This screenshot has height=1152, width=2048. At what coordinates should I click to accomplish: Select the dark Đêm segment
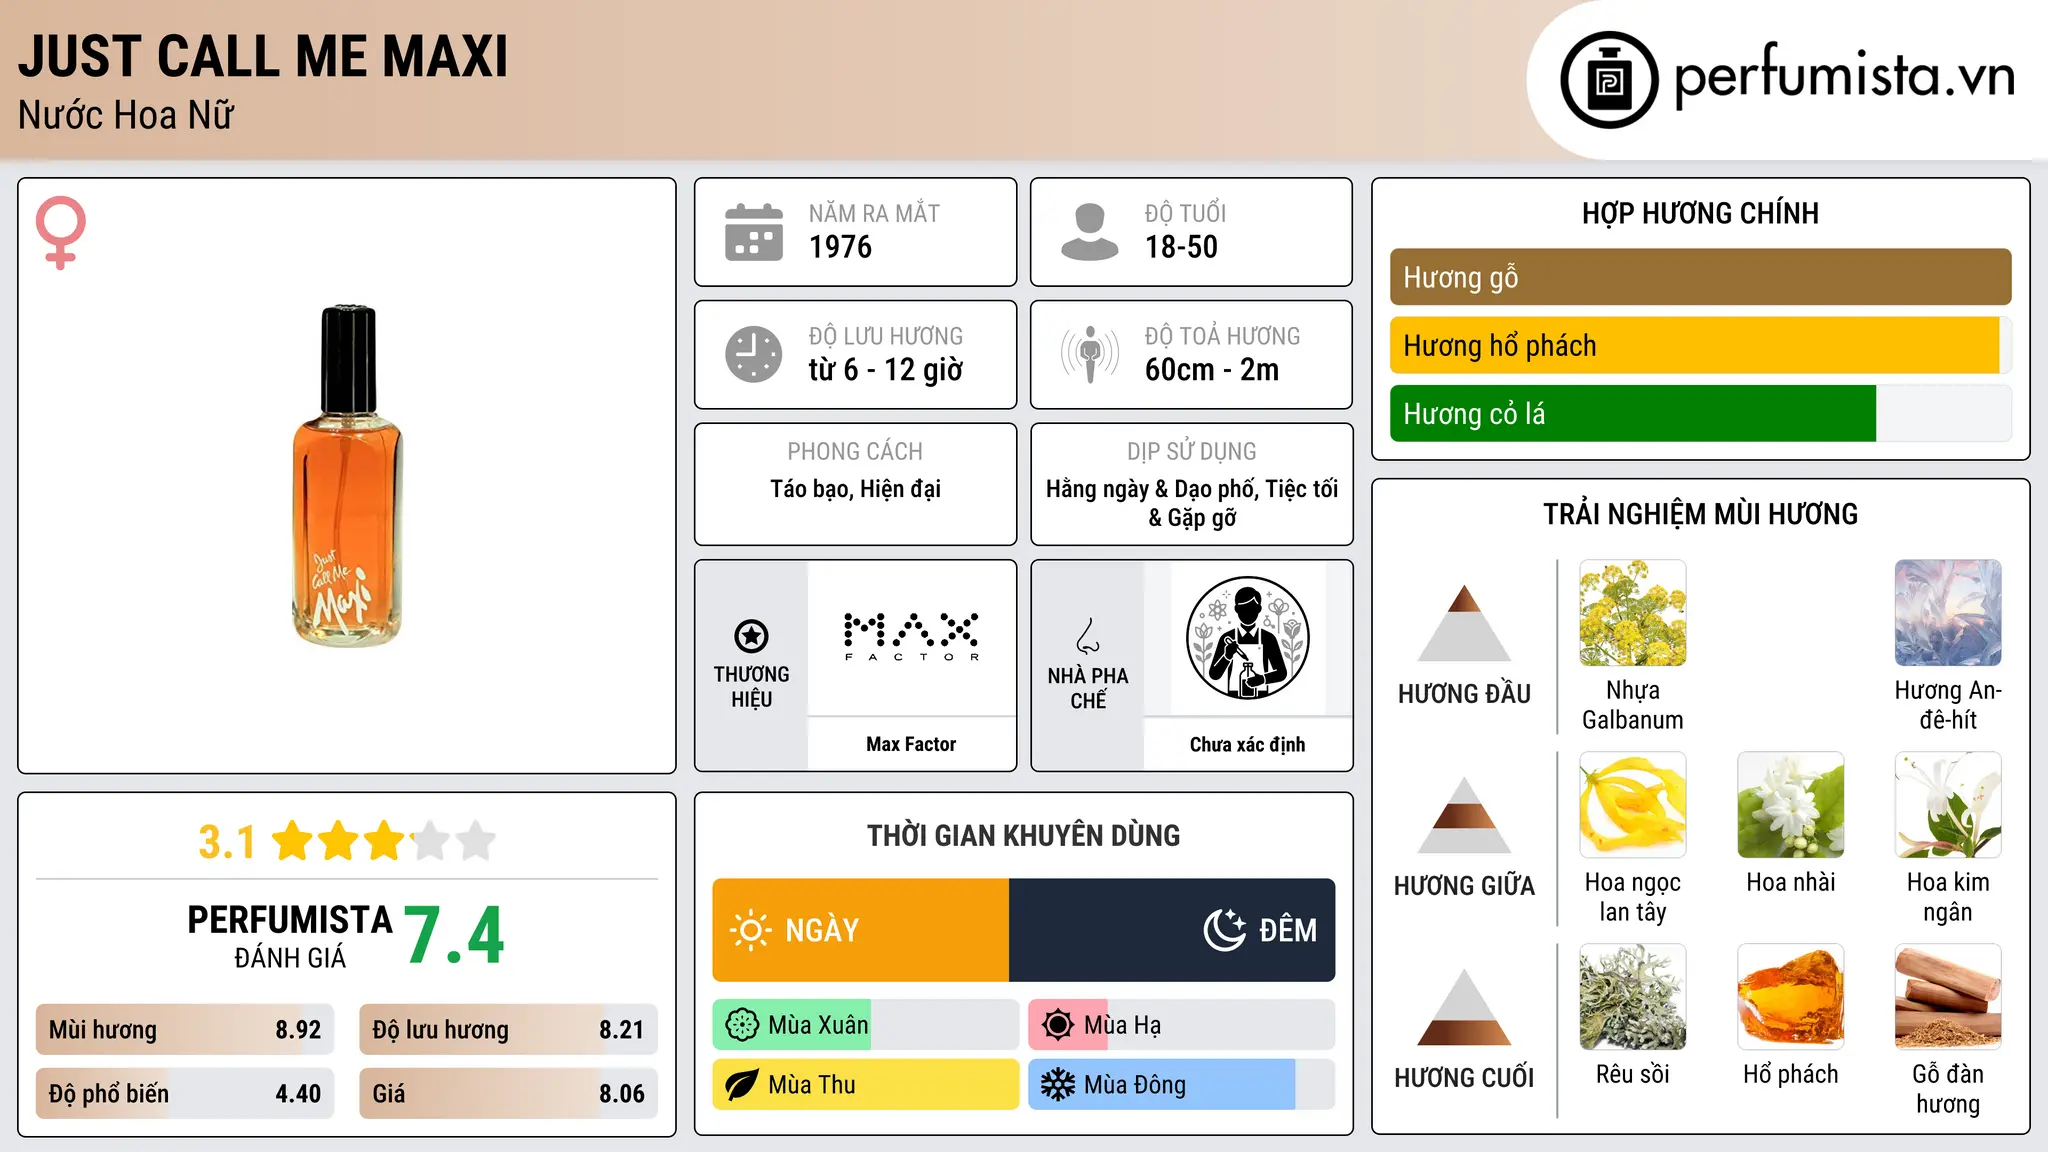pyautogui.click(x=1172, y=930)
